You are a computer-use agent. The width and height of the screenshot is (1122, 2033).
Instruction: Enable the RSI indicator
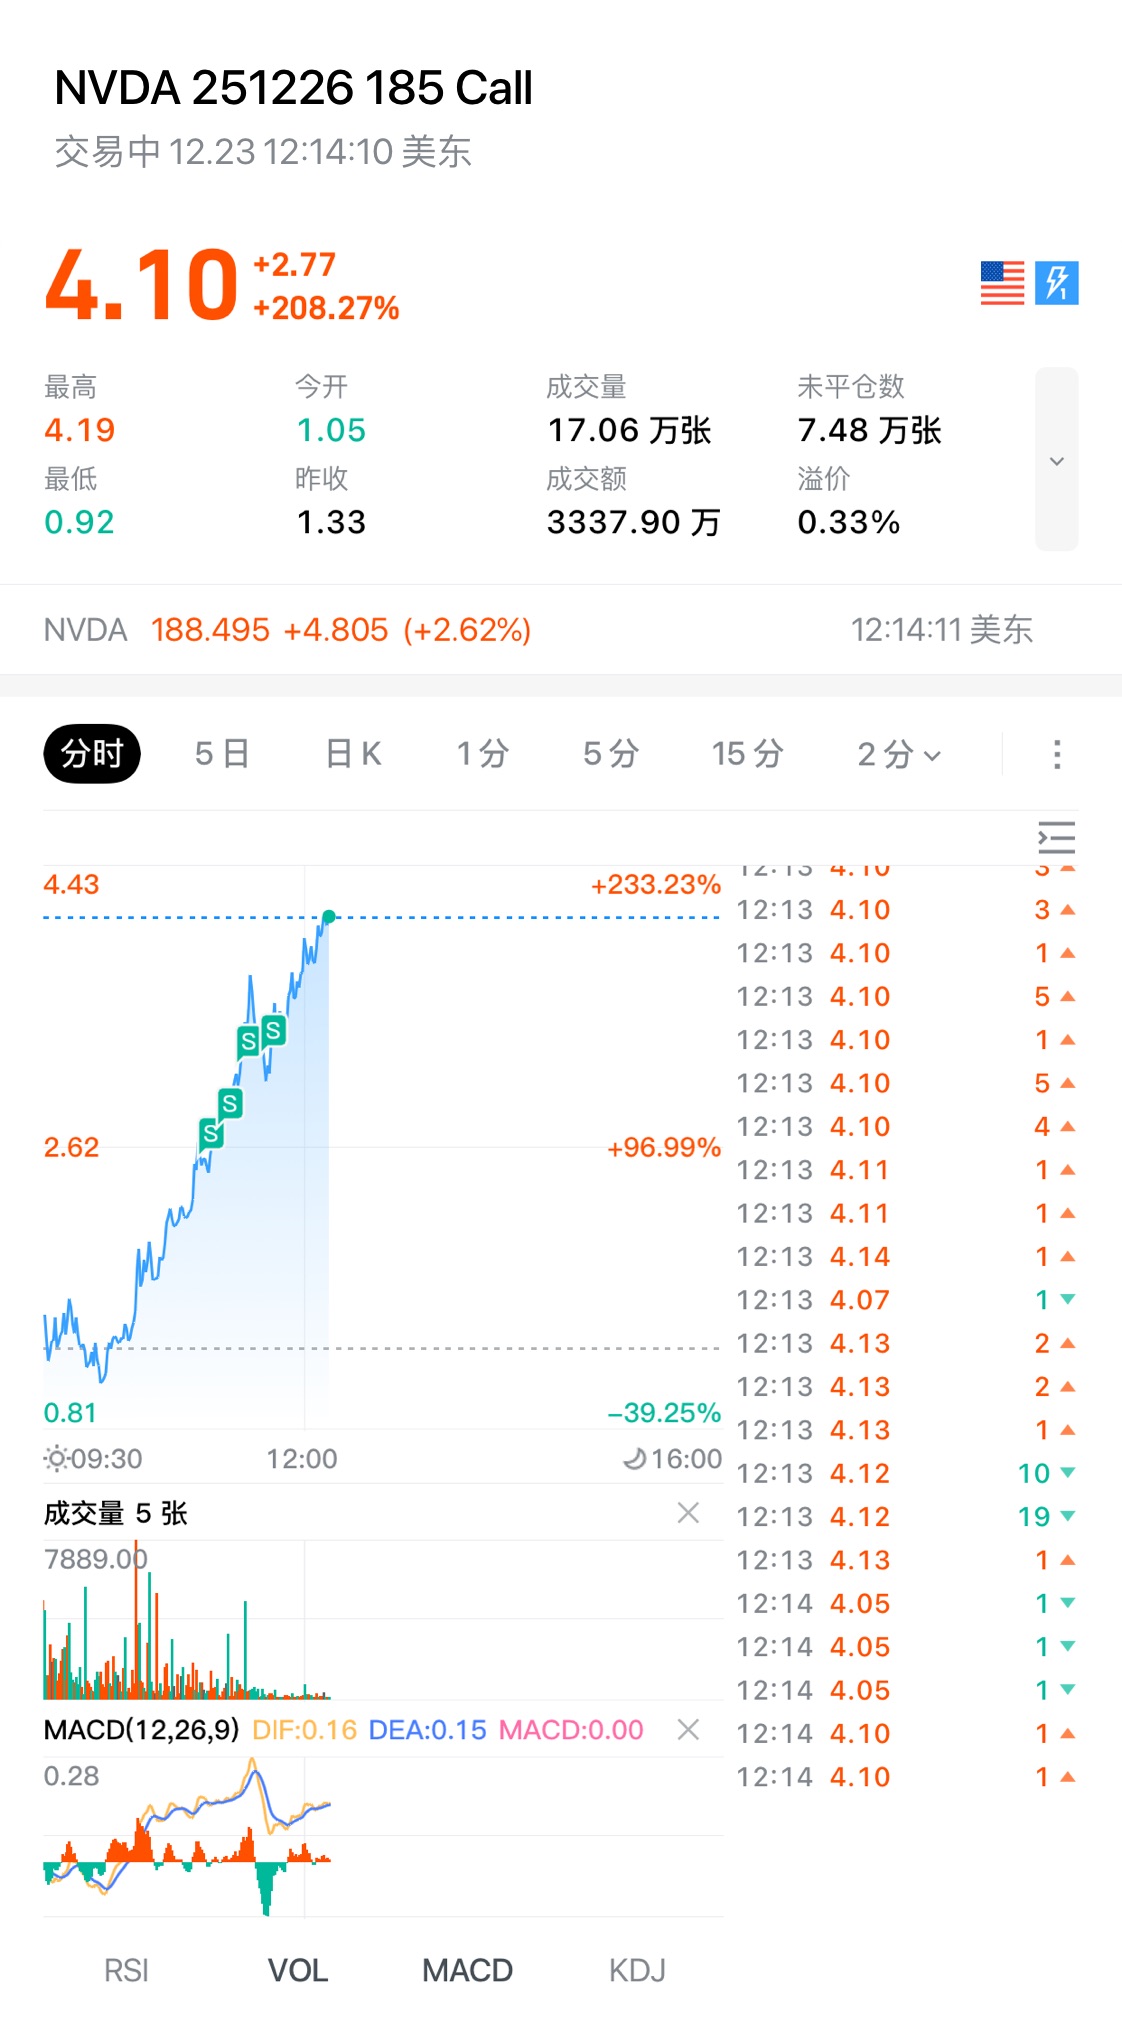coord(126,1970)
